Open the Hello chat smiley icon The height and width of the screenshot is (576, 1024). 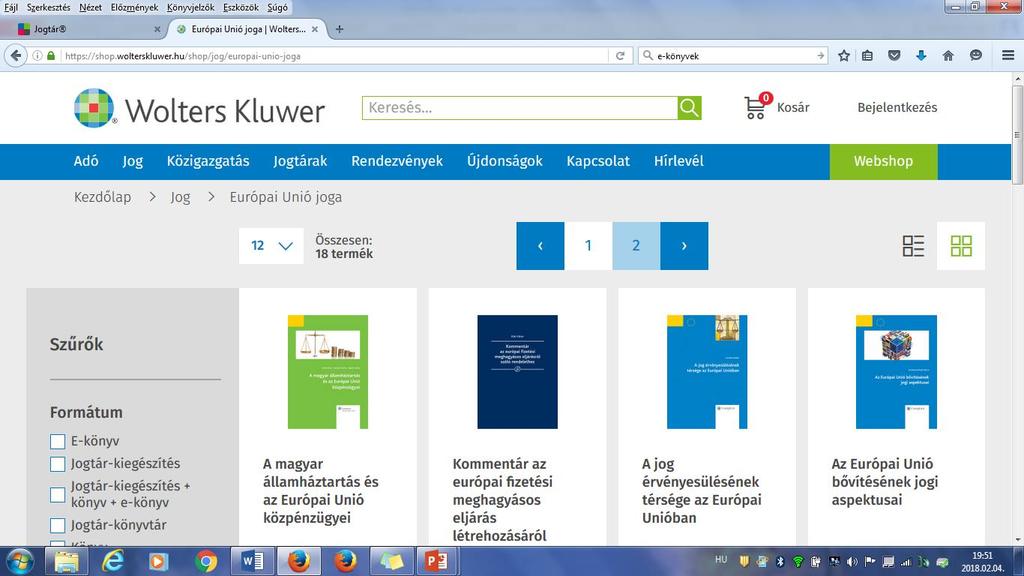point(976,56)
